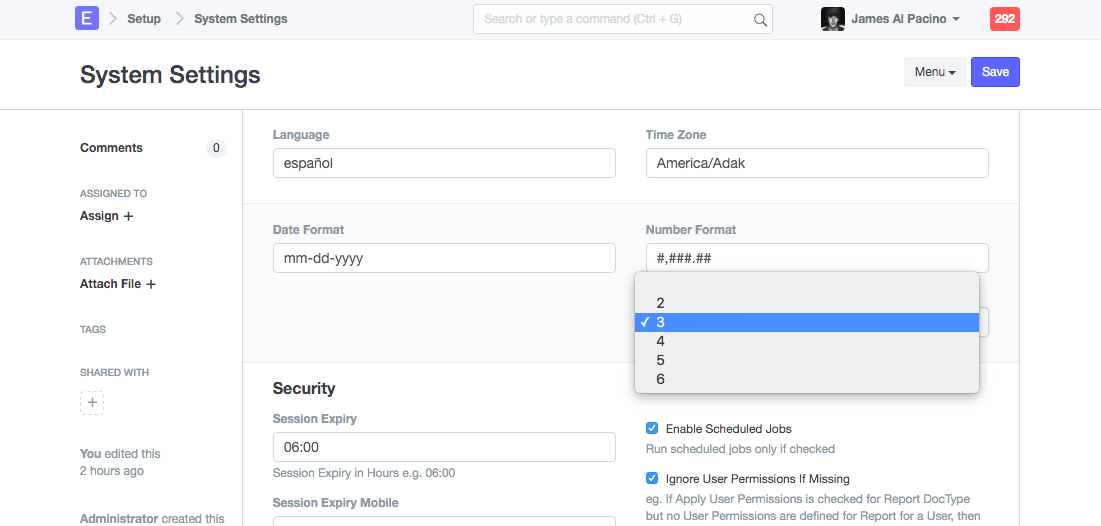Viewport: 1101px width, 526px height.
Task: Click the ERPNext home logo icon
Action: point(87,18)
